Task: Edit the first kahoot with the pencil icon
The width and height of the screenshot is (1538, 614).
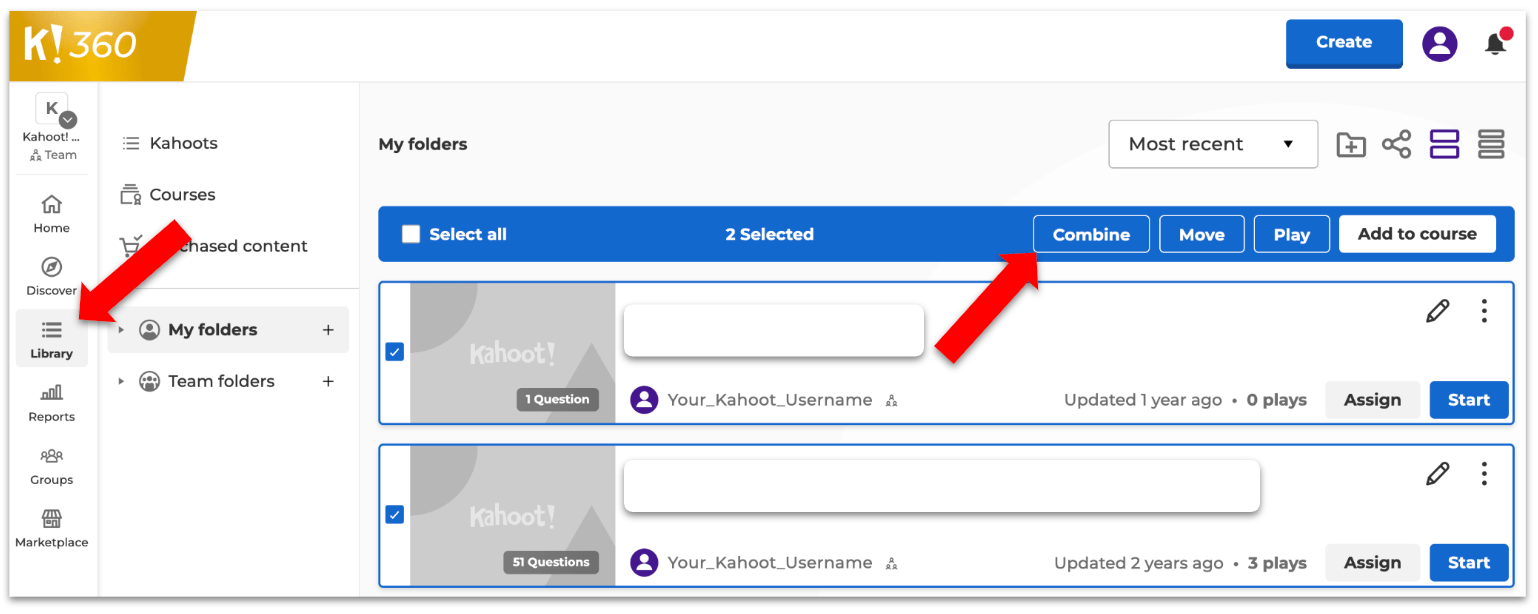Action: coord(1437,310)
